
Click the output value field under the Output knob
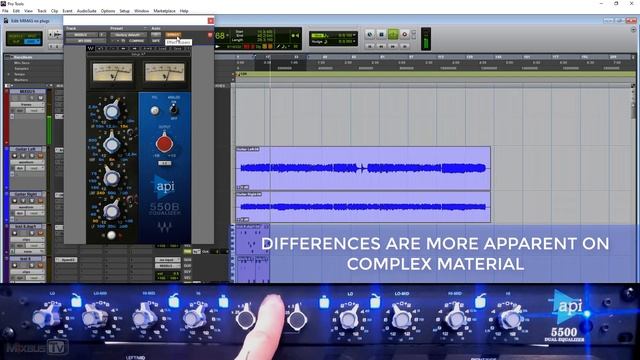(164, 163)
